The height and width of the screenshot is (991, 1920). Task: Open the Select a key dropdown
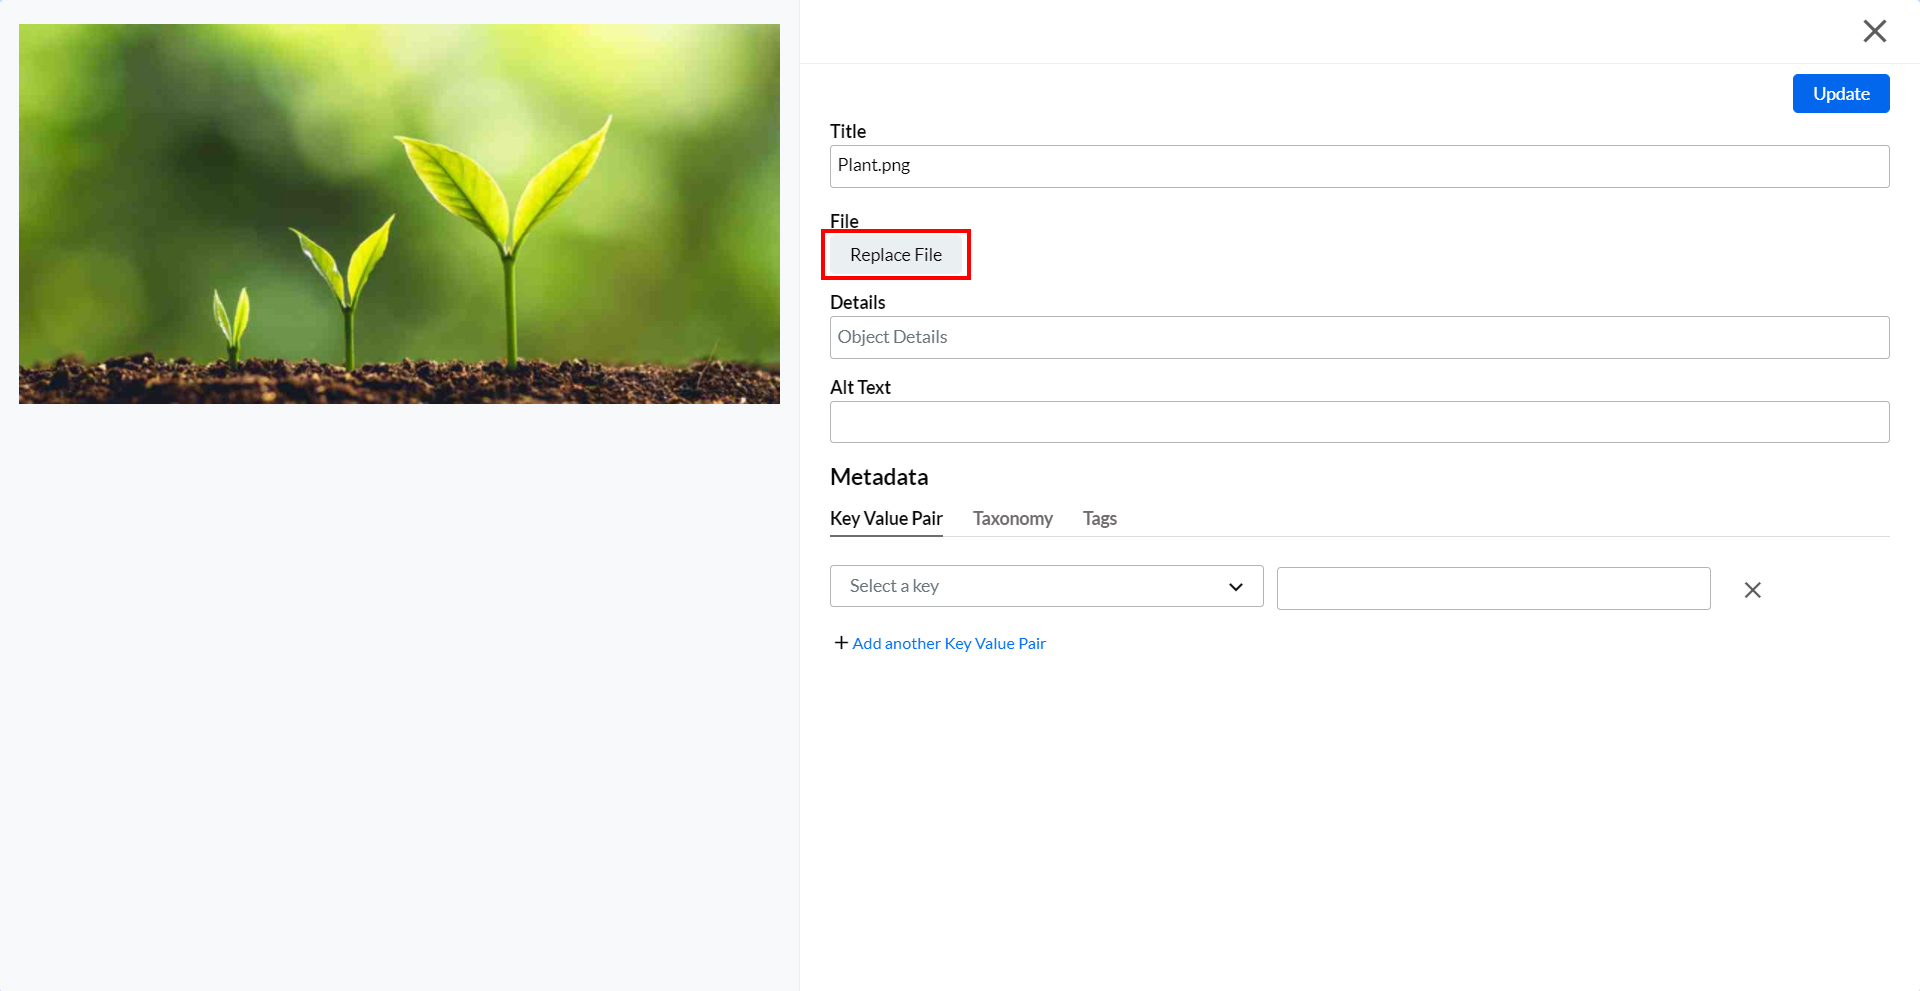click(1046, 586)
